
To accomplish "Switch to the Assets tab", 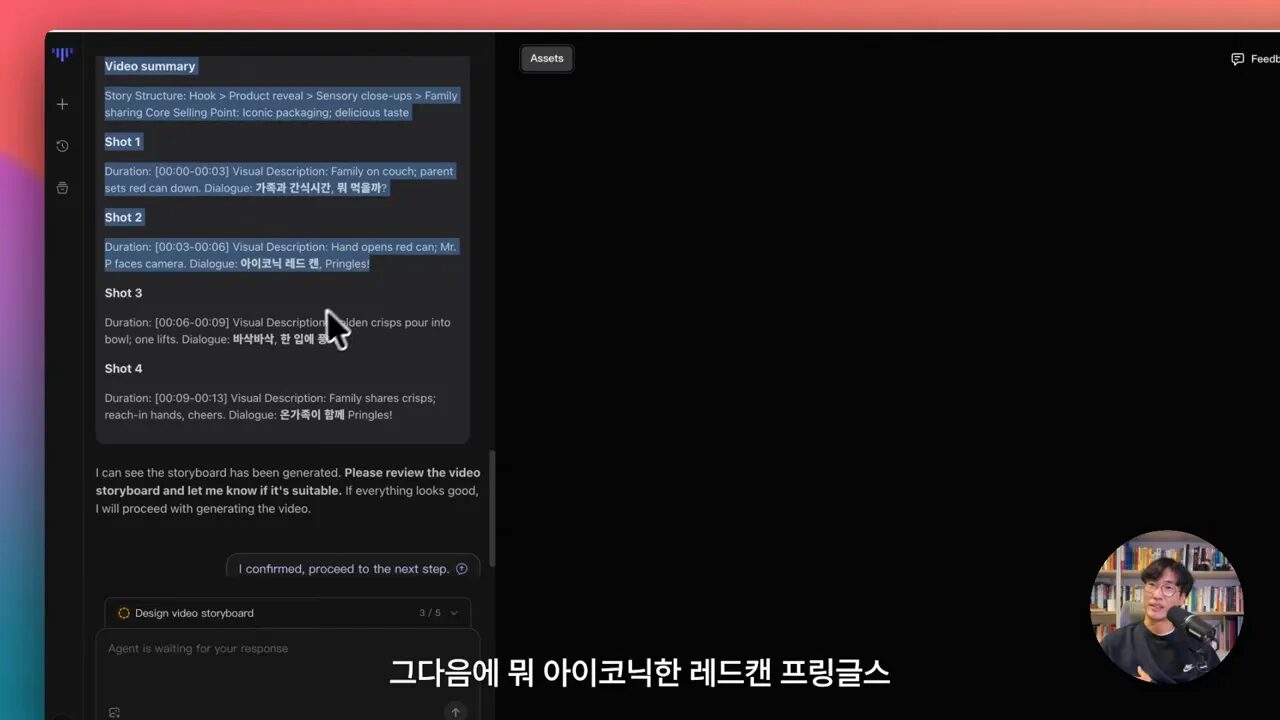I will click(546, 58).
